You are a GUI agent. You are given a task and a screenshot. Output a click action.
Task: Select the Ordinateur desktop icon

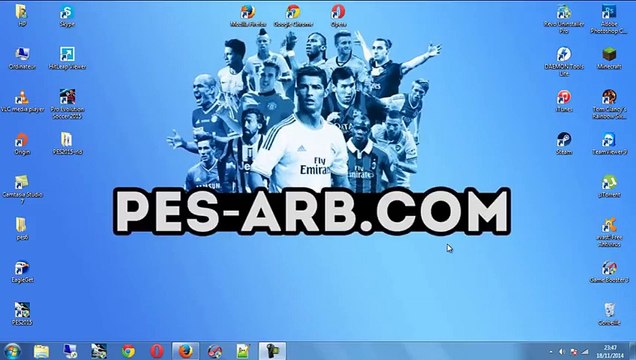point(22,58)
